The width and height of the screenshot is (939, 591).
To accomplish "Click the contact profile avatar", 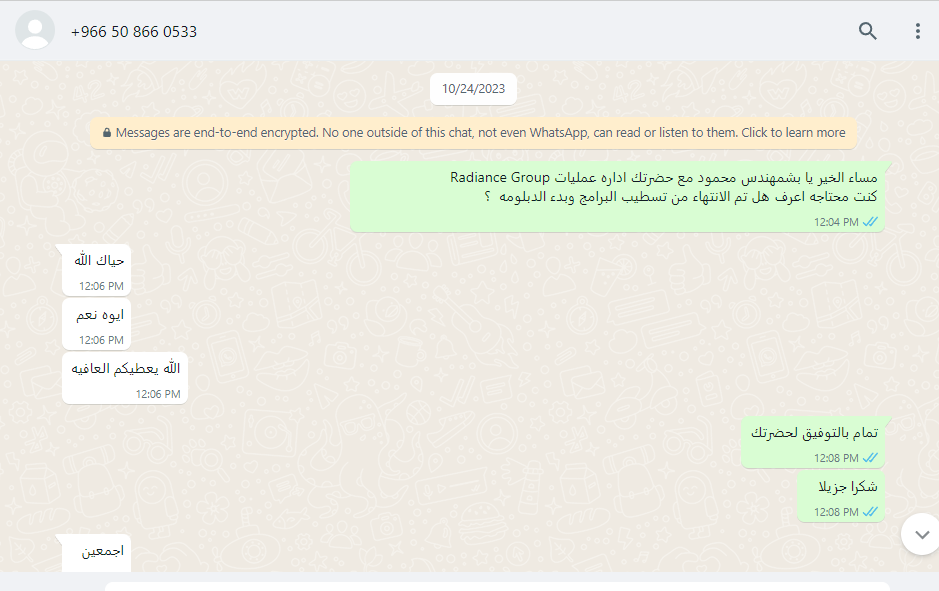I will [35, 30].
